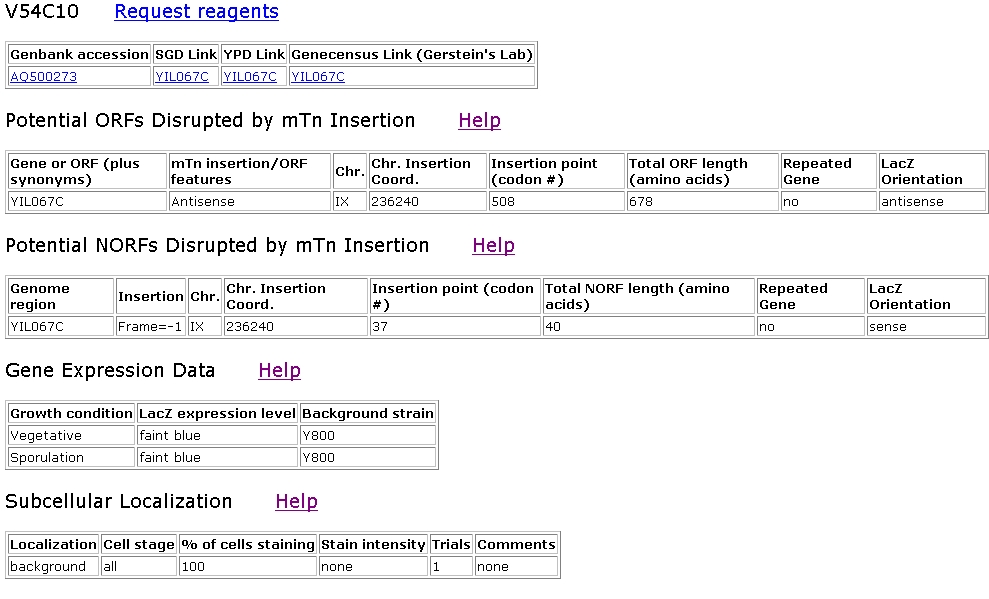This screenshot has width=989, height=599.
Task: Click the NORF LacZ Orientation sense cell
Action: (926, 326)
